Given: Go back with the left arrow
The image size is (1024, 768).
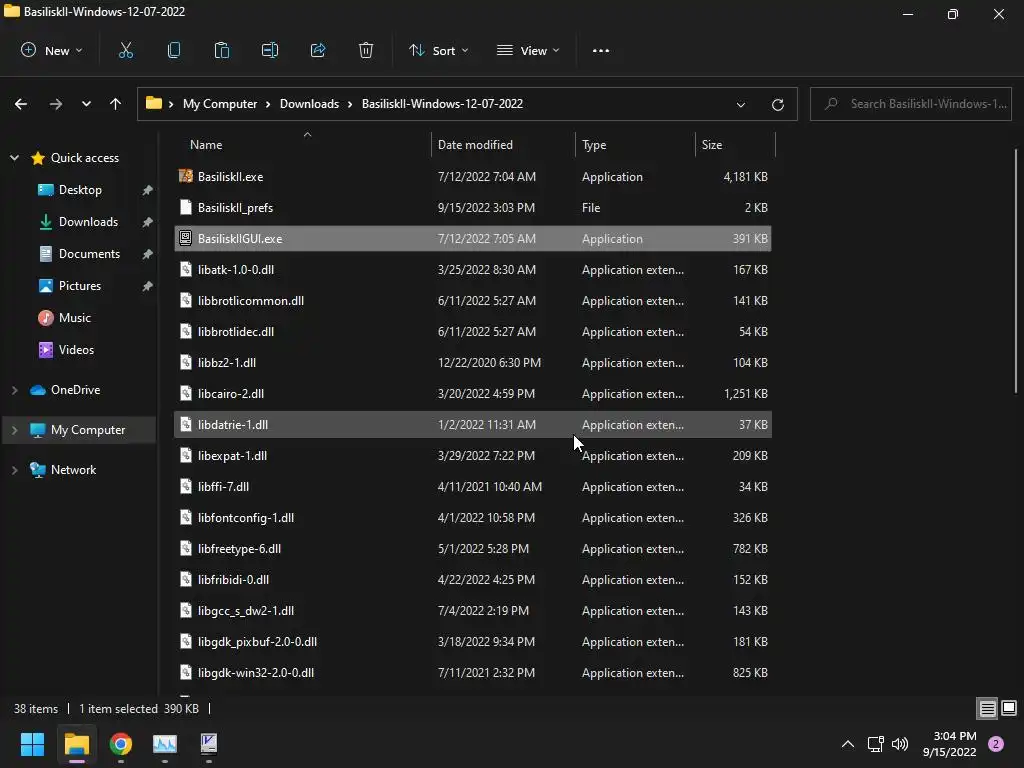Looking at the screenshot, I should [21, 104].
